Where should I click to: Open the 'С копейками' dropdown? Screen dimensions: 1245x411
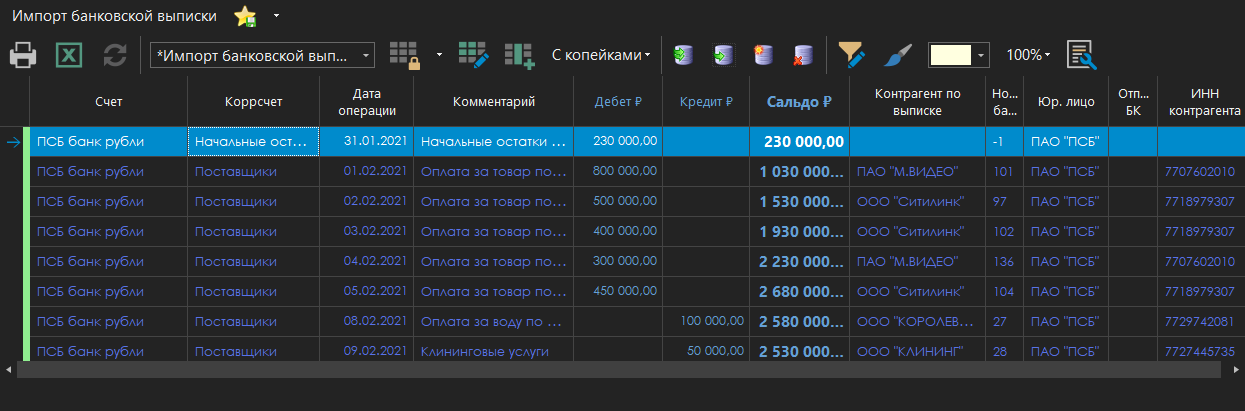[x=601, y=55]
